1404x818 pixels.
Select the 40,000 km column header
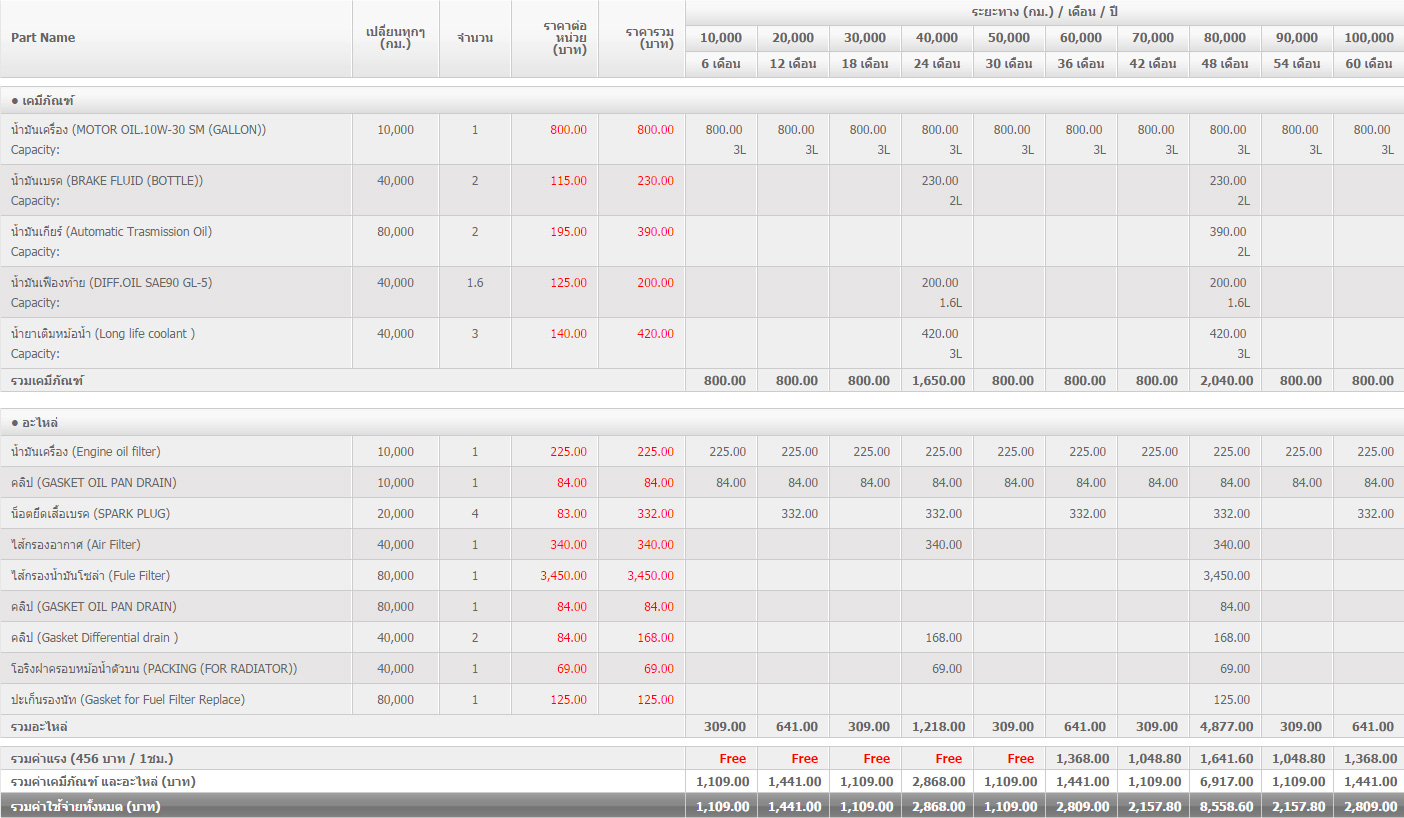click(936, 38)
